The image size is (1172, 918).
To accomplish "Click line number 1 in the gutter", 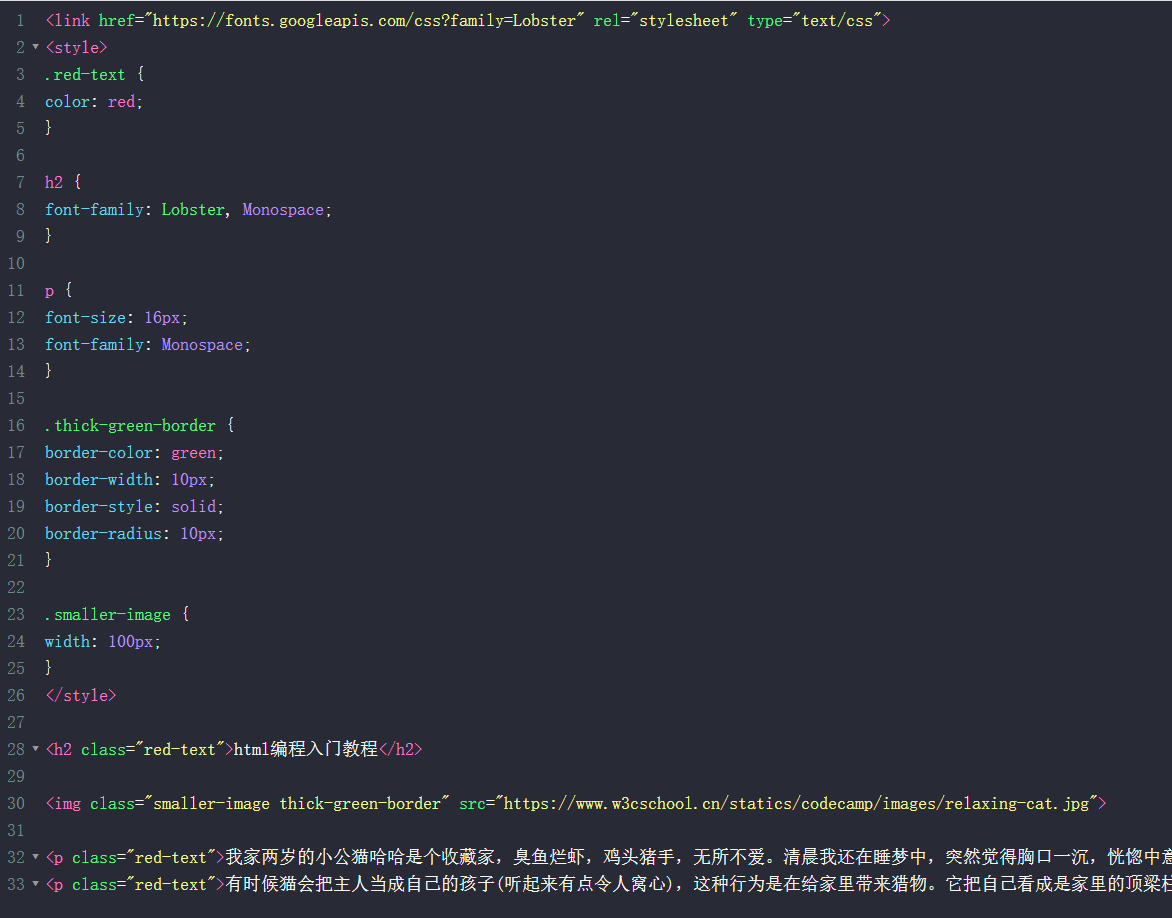I will (x=20, y=20).
